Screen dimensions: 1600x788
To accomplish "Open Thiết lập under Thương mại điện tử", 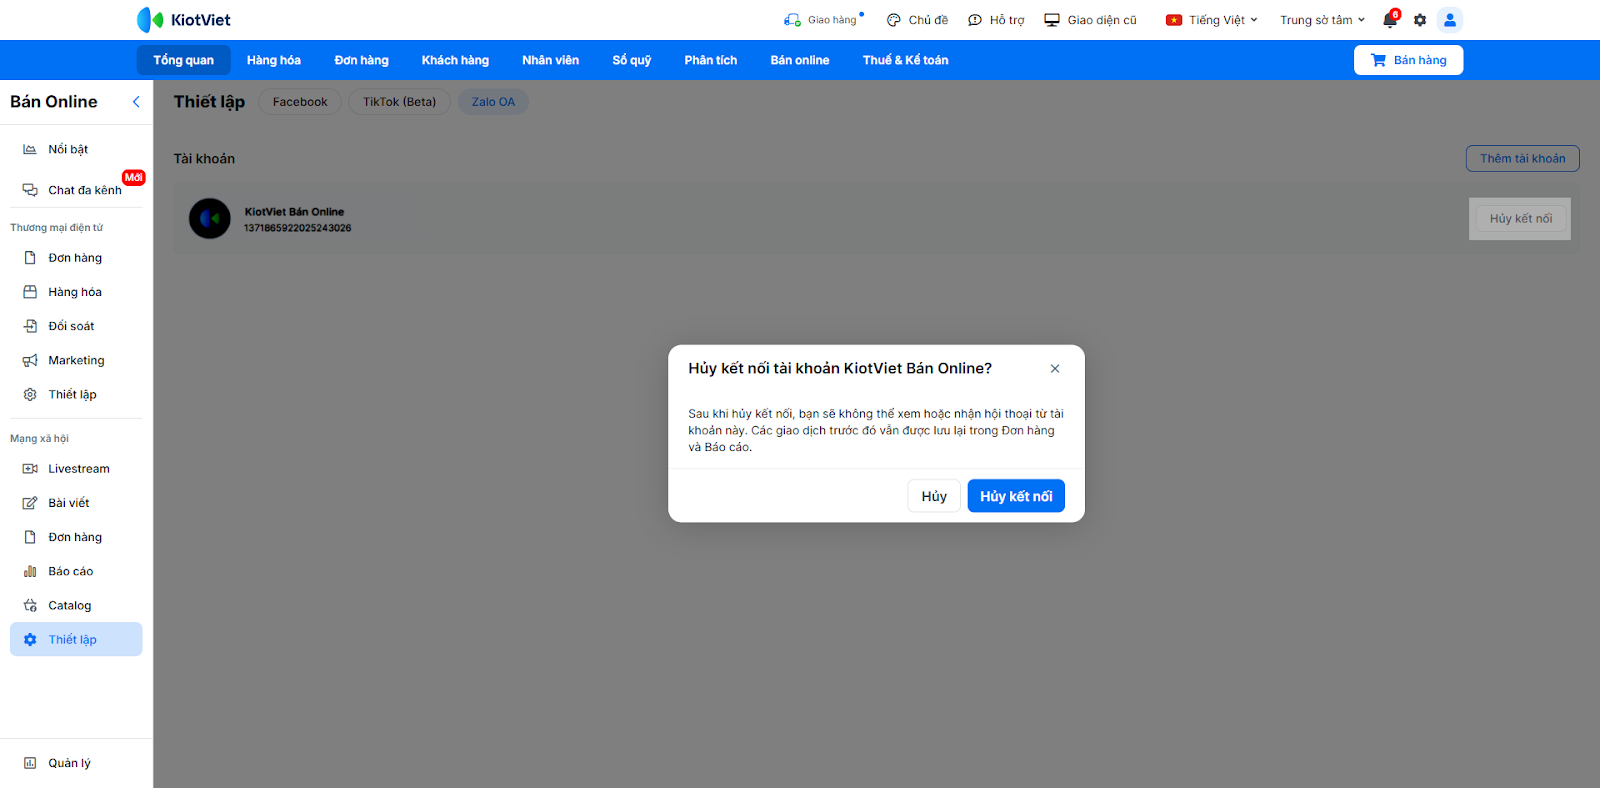I will pyautogui.click(x=76, y=394).
